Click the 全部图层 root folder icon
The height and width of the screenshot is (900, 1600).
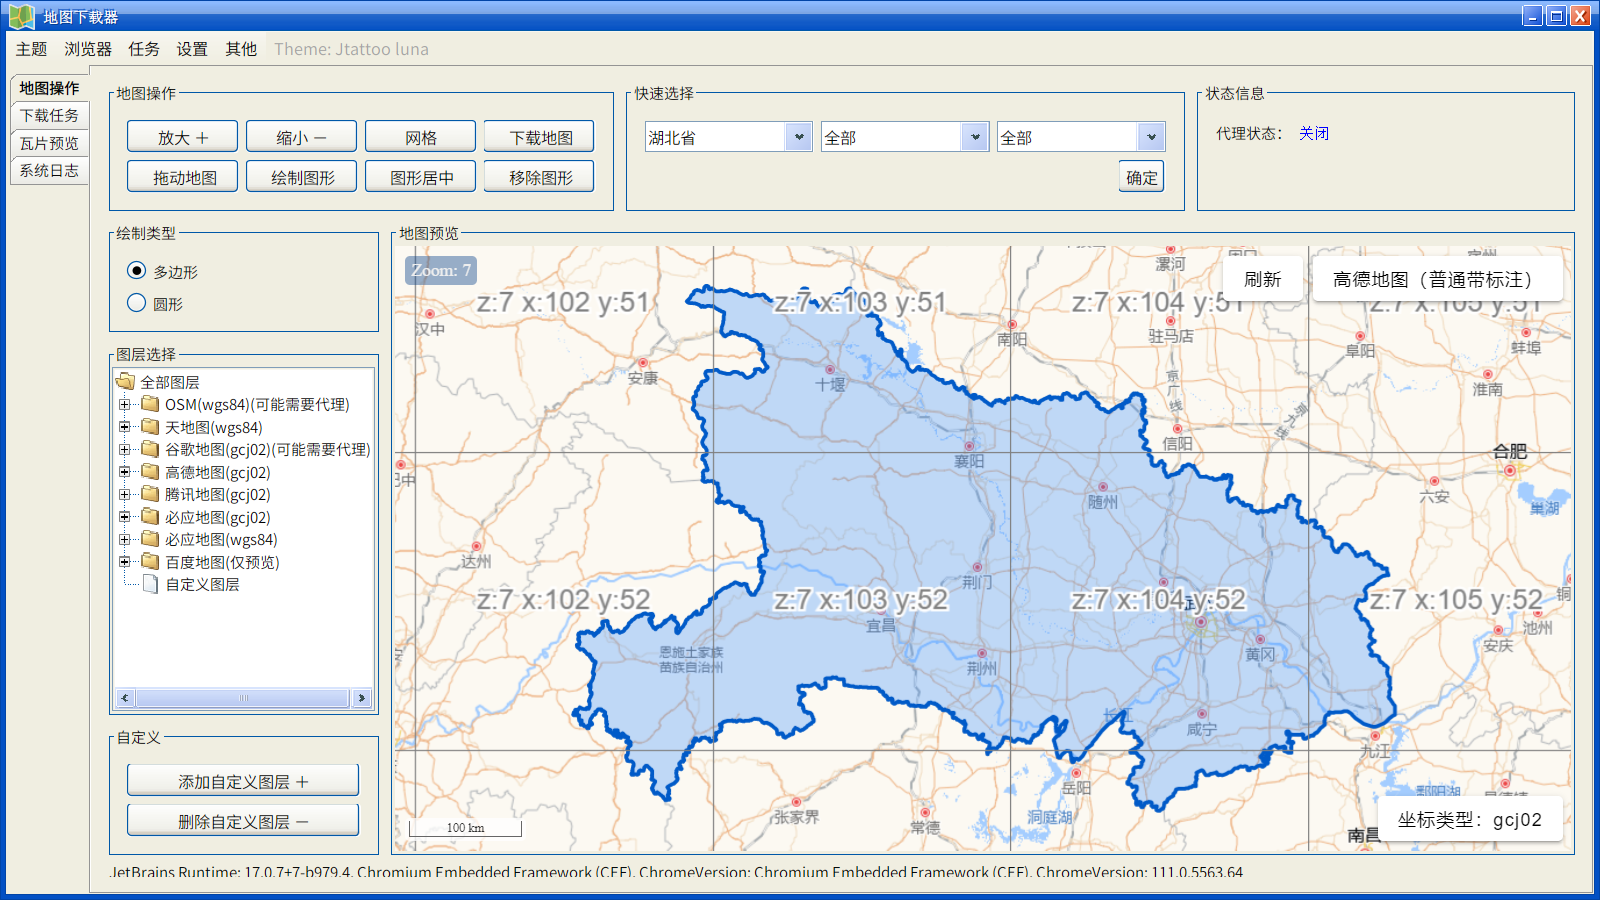tap(125, 381)
